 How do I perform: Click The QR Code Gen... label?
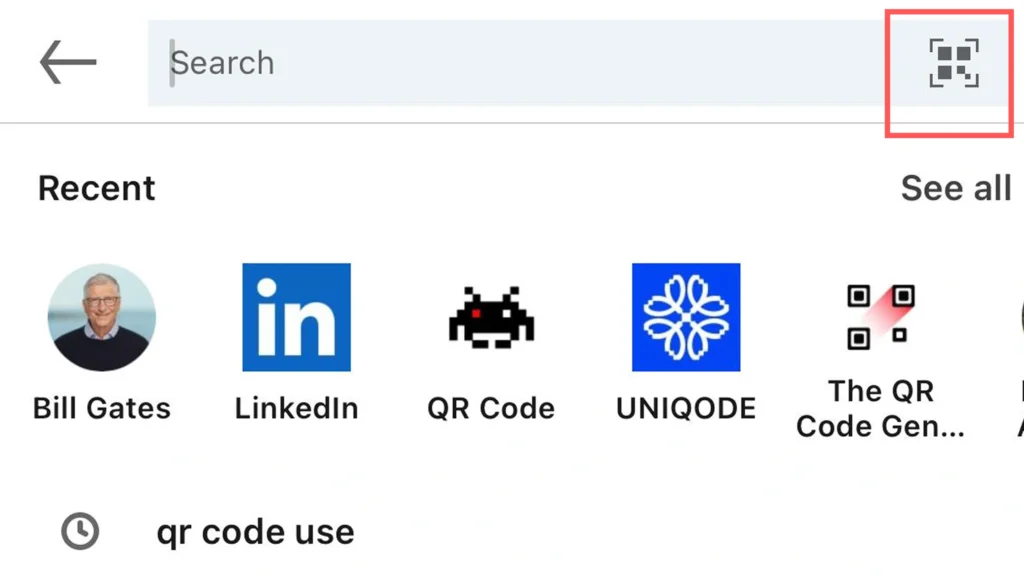click(880, 408)
